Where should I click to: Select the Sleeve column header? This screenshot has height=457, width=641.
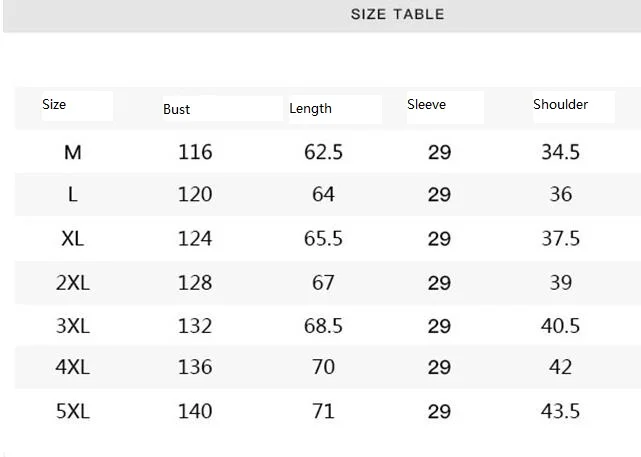point(426,105)
